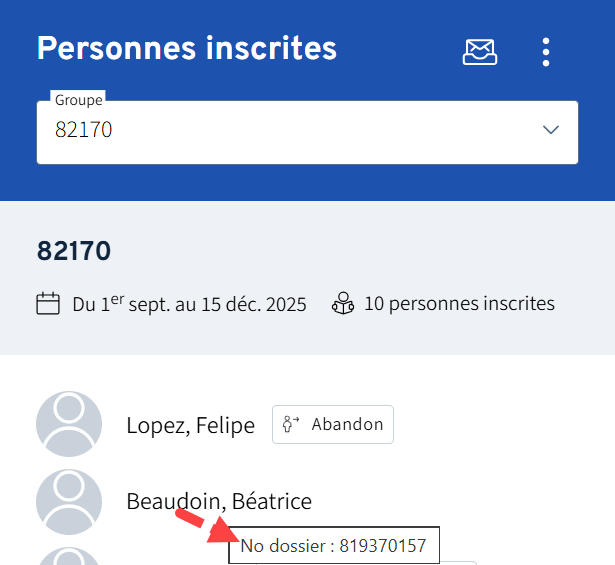Open the envelope message icon in header

click(x=480, y=52)
